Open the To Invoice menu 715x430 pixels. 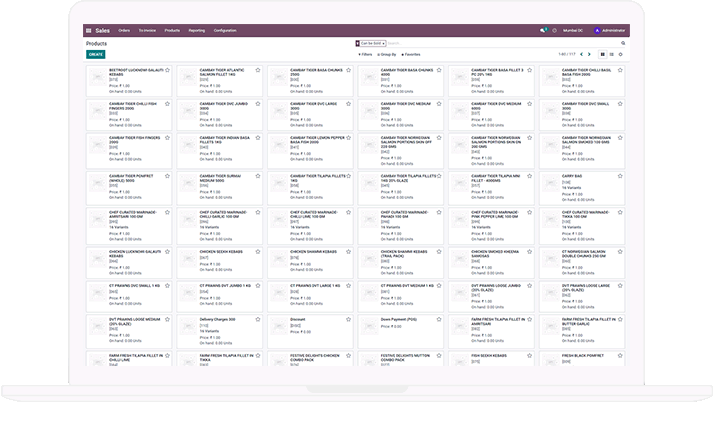tap(147, 31)
